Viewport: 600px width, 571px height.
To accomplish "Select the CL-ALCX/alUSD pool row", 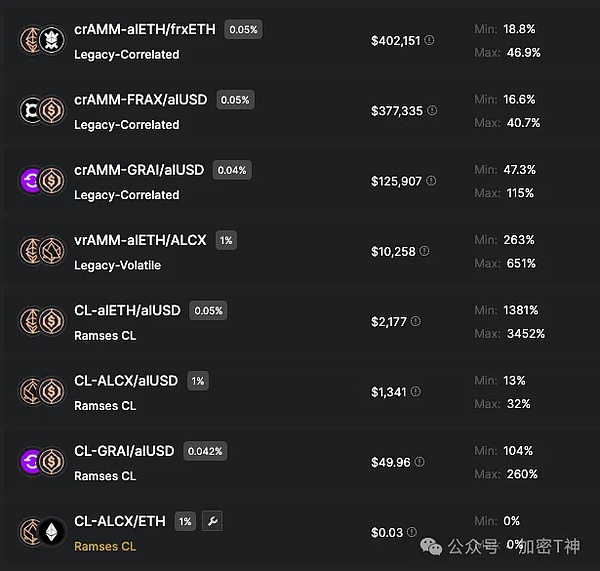I will pos(126,381).
